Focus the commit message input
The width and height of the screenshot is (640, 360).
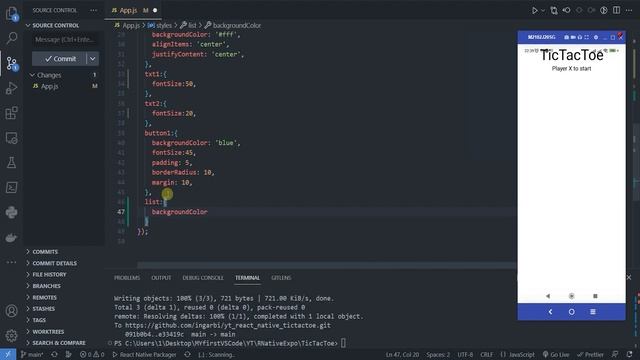click(x=65, y=40)
